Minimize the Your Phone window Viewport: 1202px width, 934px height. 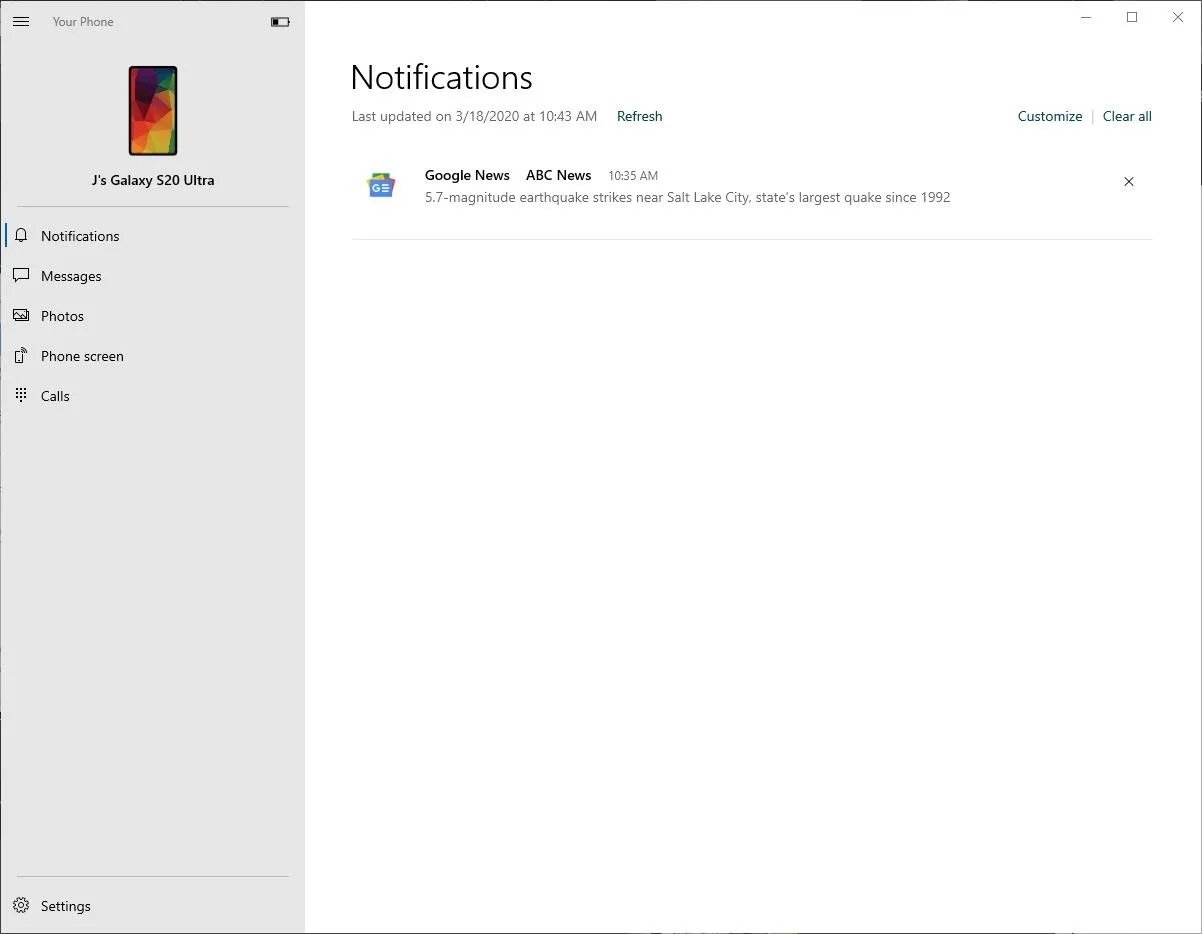(x=1086, y=17)
